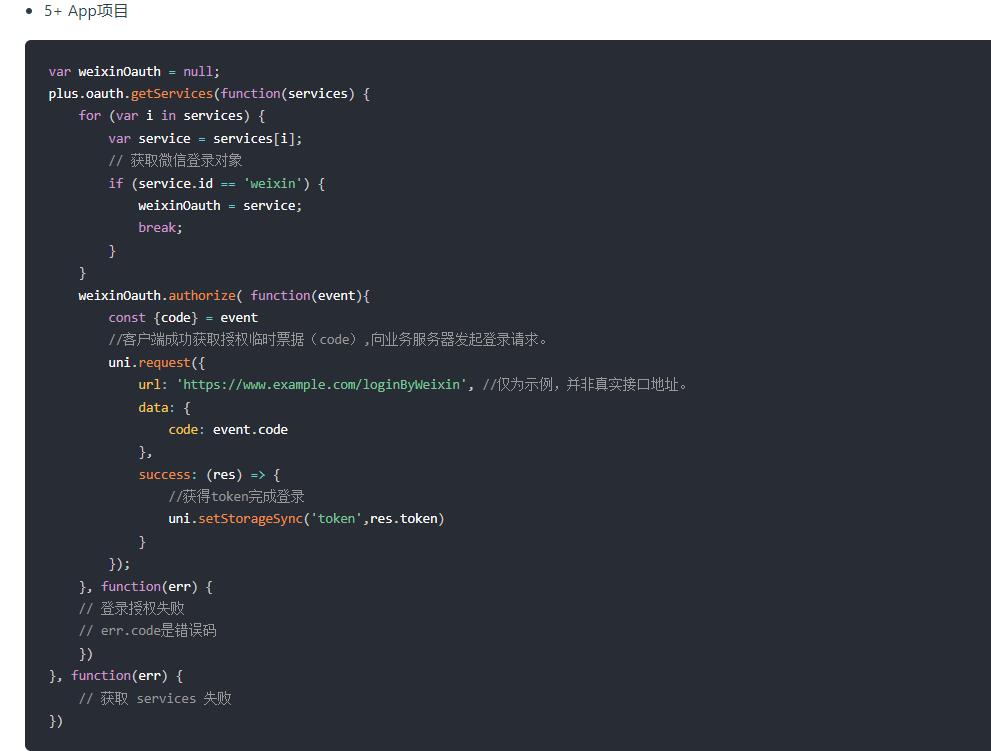Click 'var service = services[i];' line
The image size is (991, 751).
pyautogui.click(x=205, y=139)
